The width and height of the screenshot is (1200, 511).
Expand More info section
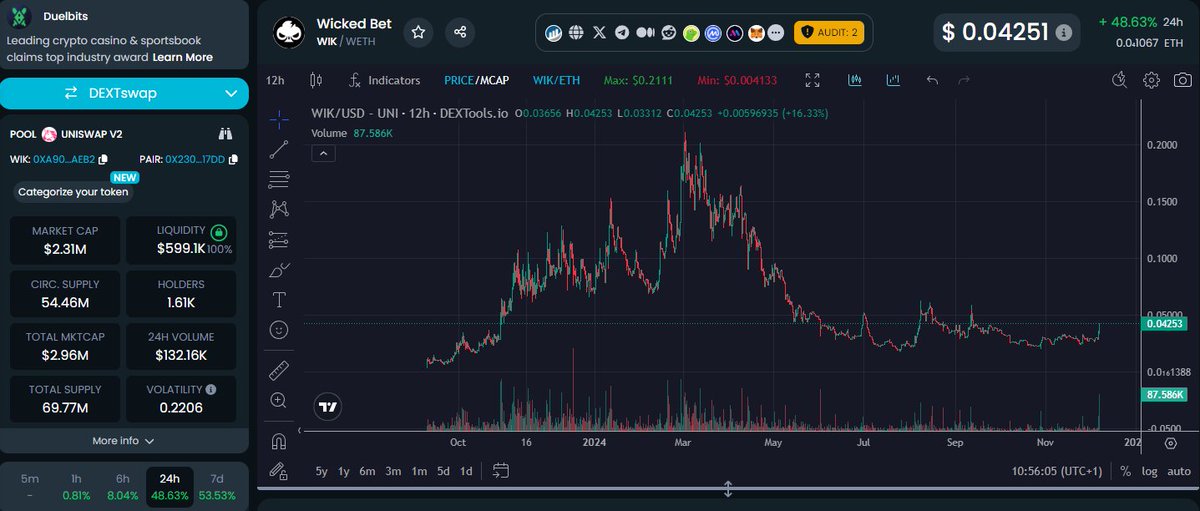pos(124,441)
